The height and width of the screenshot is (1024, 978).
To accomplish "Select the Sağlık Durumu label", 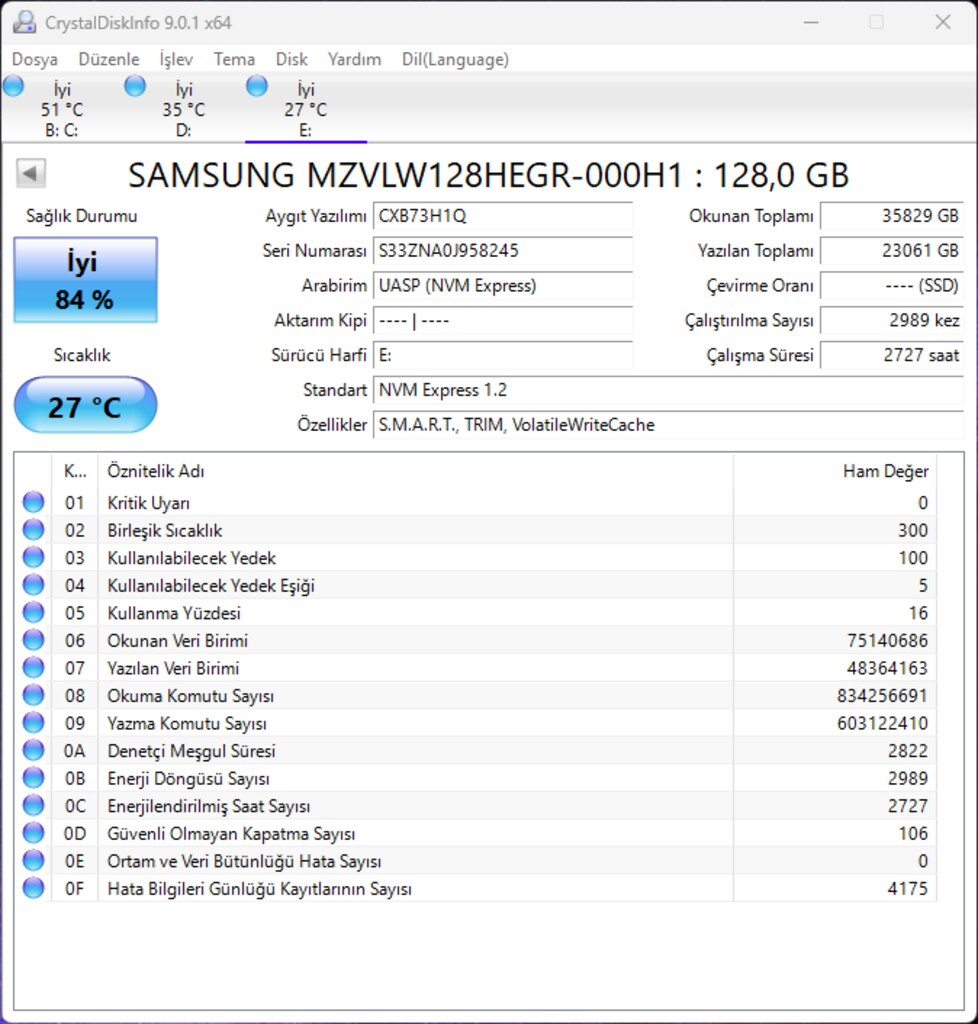I will click(x=82, y=216).
